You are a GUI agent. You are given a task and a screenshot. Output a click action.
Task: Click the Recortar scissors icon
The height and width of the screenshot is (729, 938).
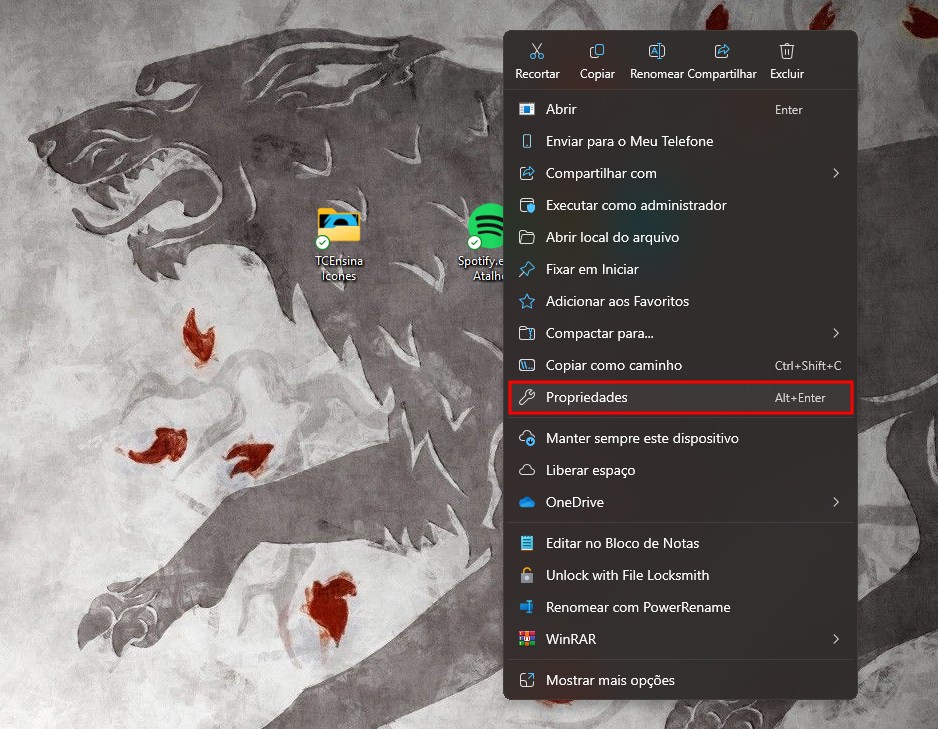537,52
